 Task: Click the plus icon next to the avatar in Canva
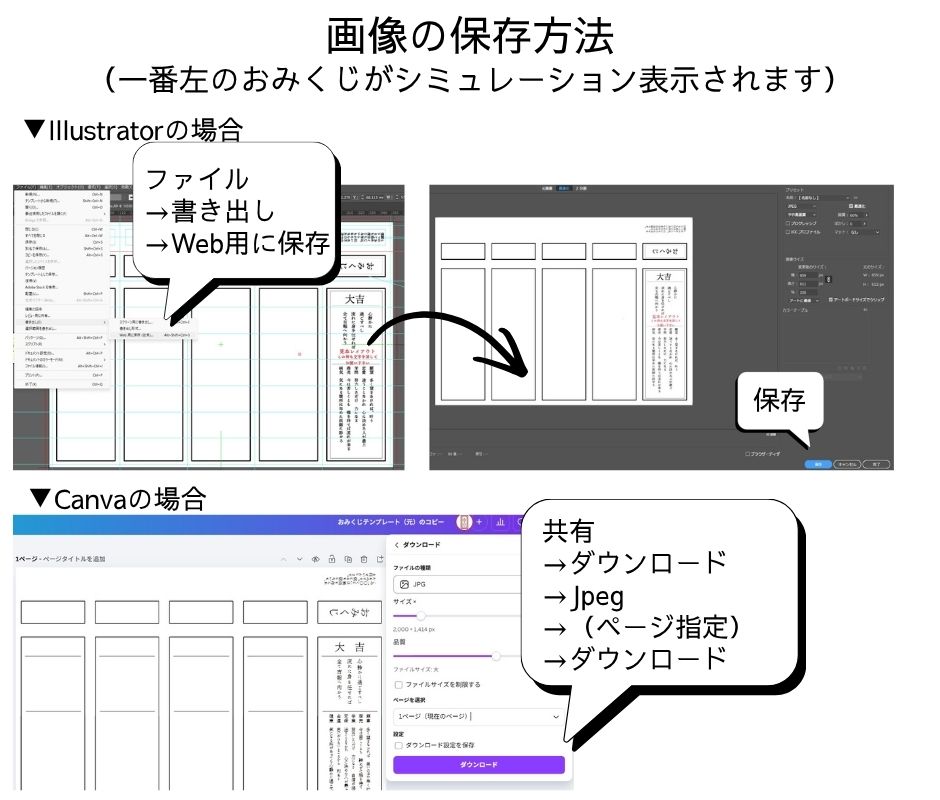(479, 522)
